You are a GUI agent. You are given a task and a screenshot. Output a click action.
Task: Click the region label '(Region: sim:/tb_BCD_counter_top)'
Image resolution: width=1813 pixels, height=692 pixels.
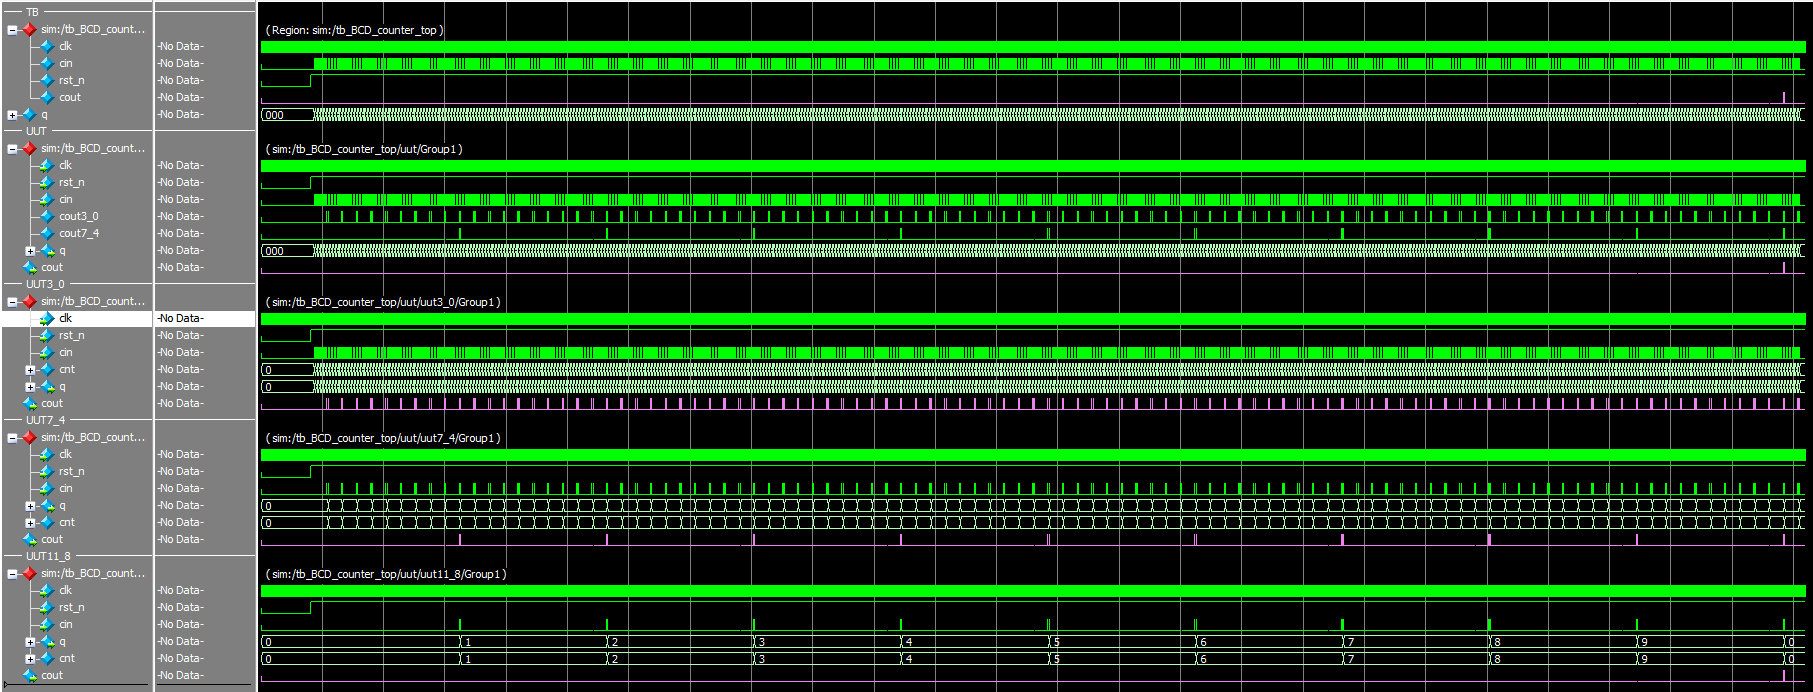pyautogui.click(x=354, y=31)
